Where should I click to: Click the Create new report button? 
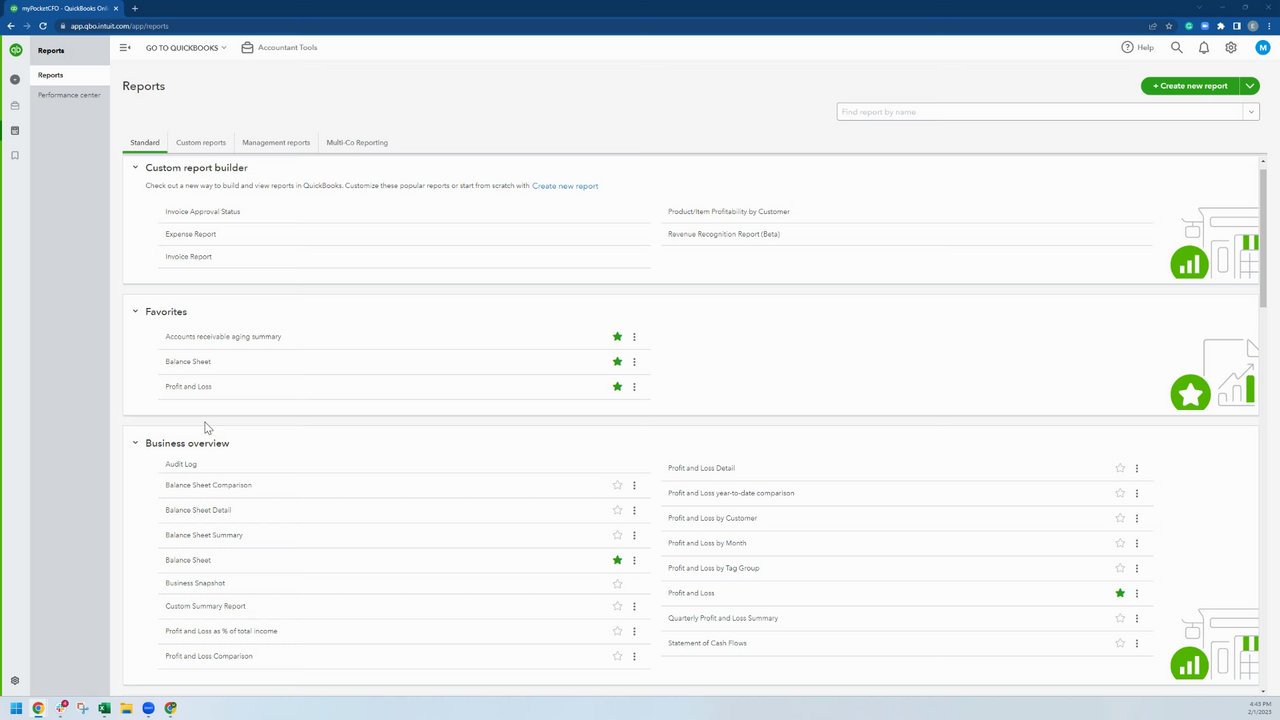(1190, 86)
